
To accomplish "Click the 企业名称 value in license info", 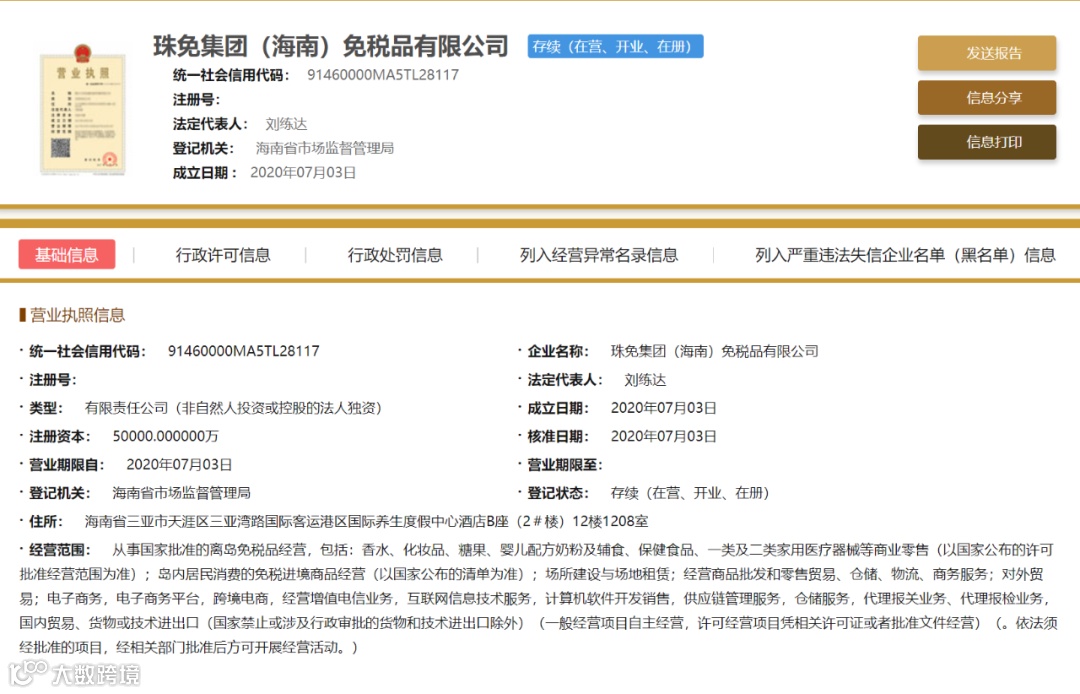I will coord(714,351).
